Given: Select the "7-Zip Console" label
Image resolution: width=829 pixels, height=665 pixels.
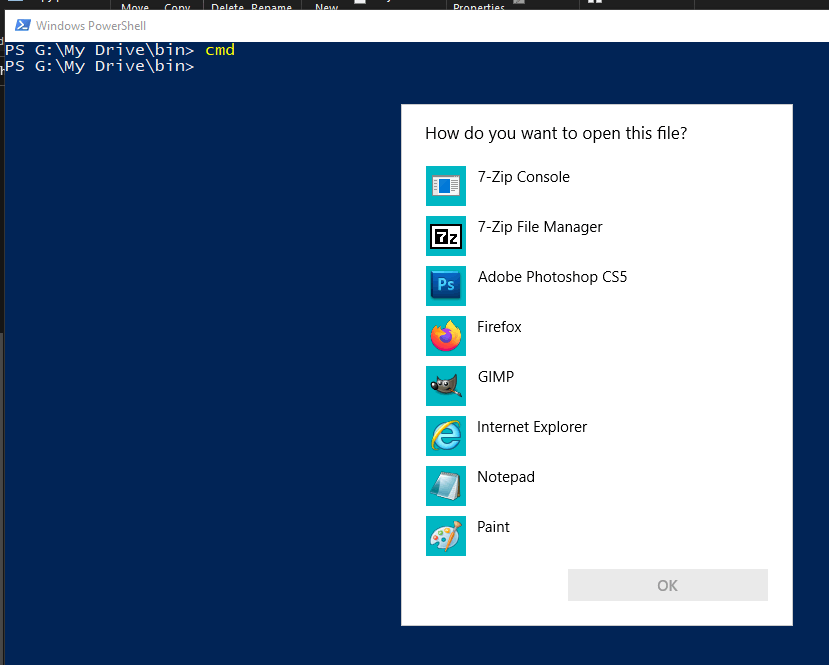Looking at the screenshot, I should 523,177.
